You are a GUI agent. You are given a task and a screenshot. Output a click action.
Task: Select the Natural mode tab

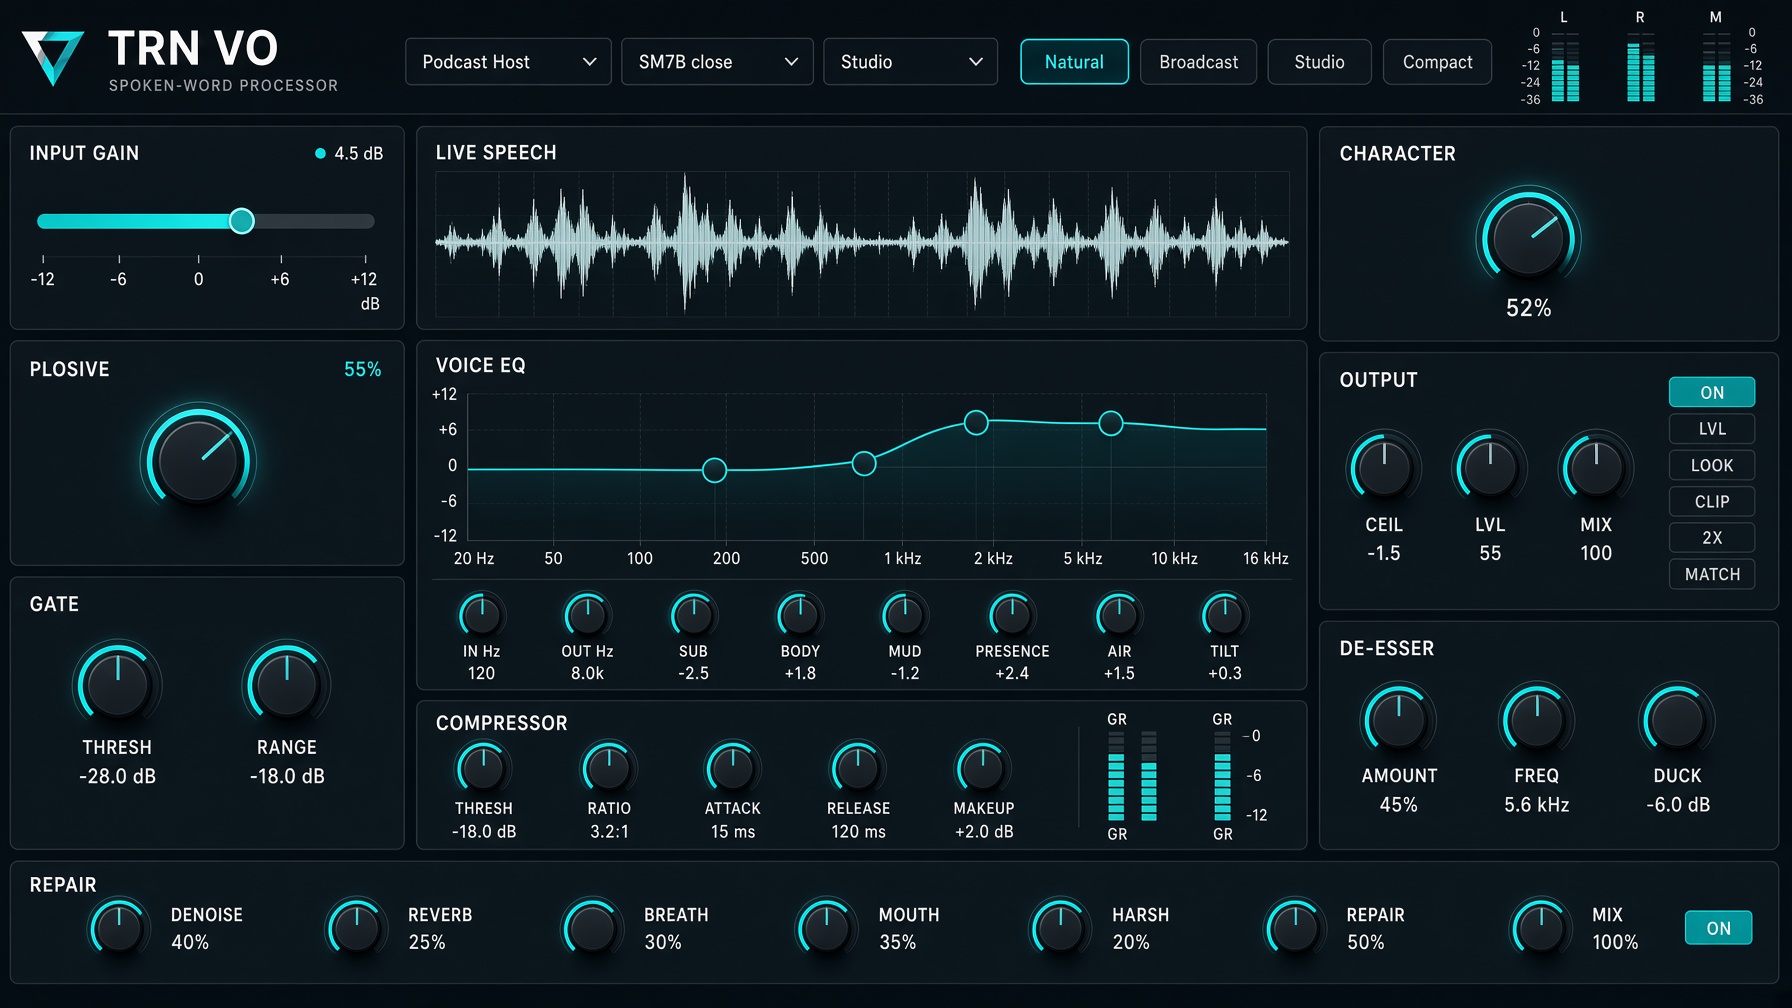tap(1074, 62)
